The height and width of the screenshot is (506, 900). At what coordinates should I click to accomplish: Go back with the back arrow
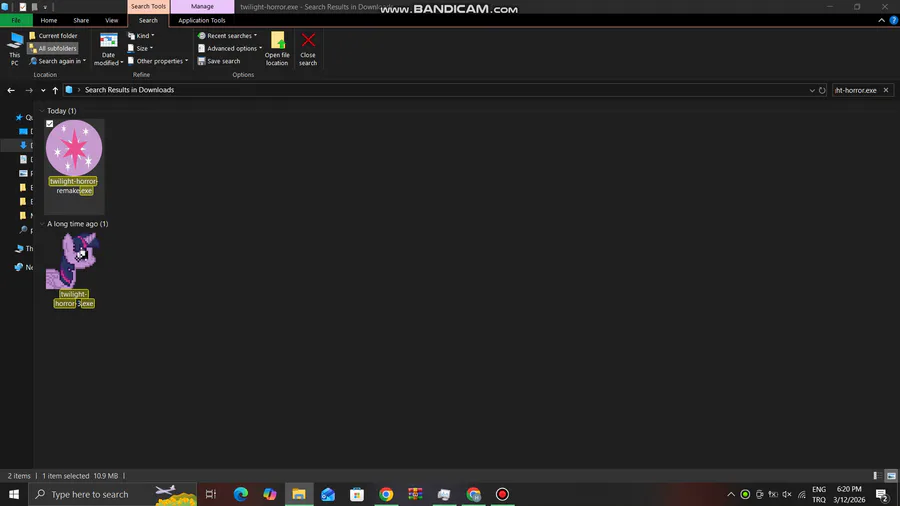coord(11,90)
